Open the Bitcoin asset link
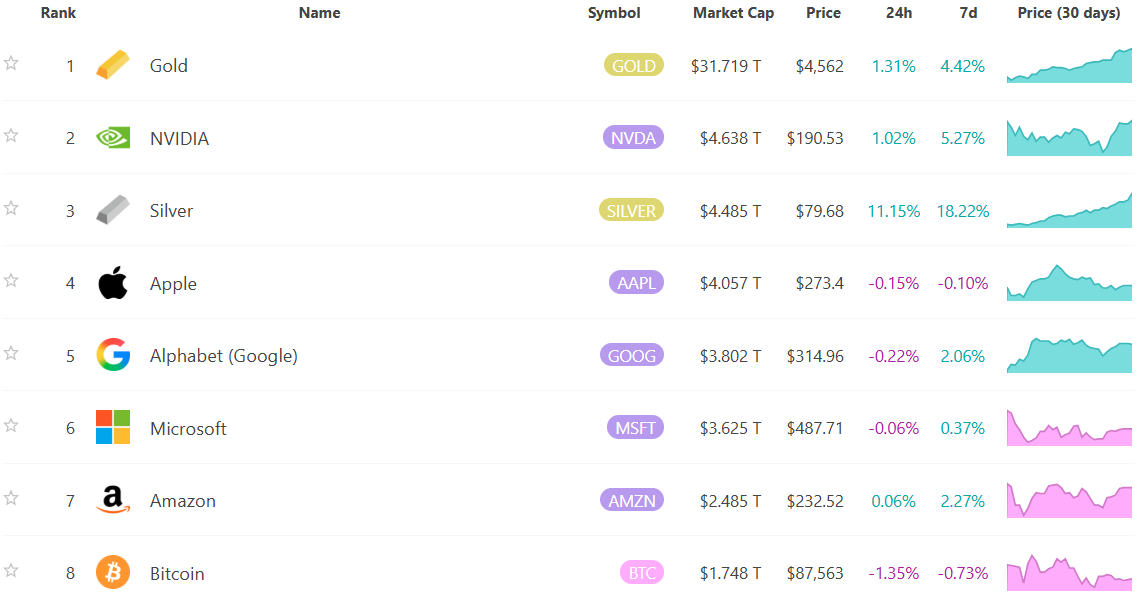This screenshot has height=608, width=1142. pyautogui.click(x=177, y=573)
